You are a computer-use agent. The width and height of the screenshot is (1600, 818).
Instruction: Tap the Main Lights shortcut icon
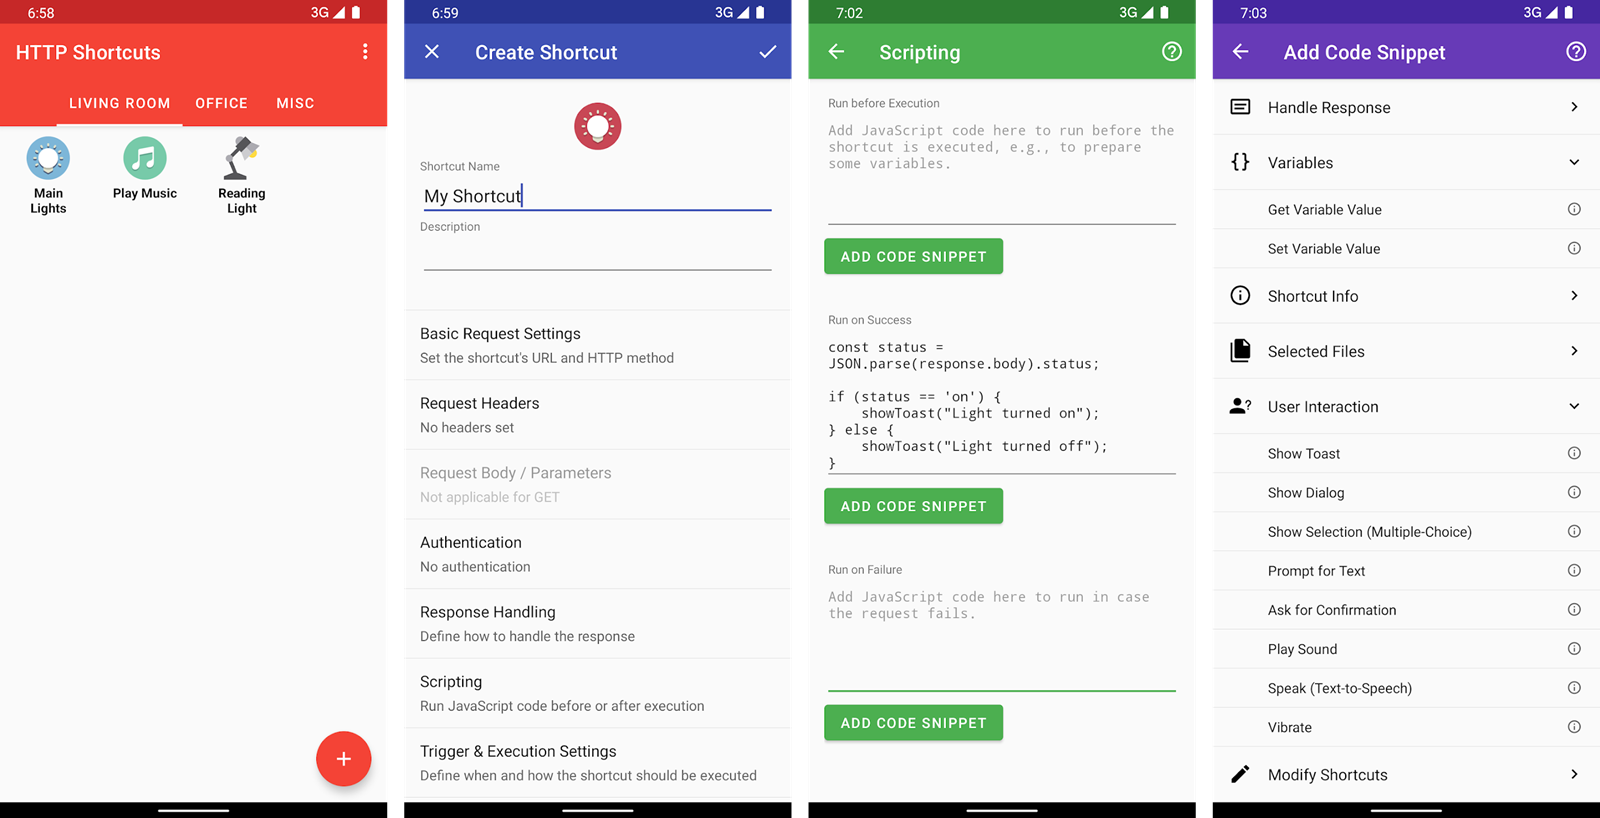click(48, 158)
